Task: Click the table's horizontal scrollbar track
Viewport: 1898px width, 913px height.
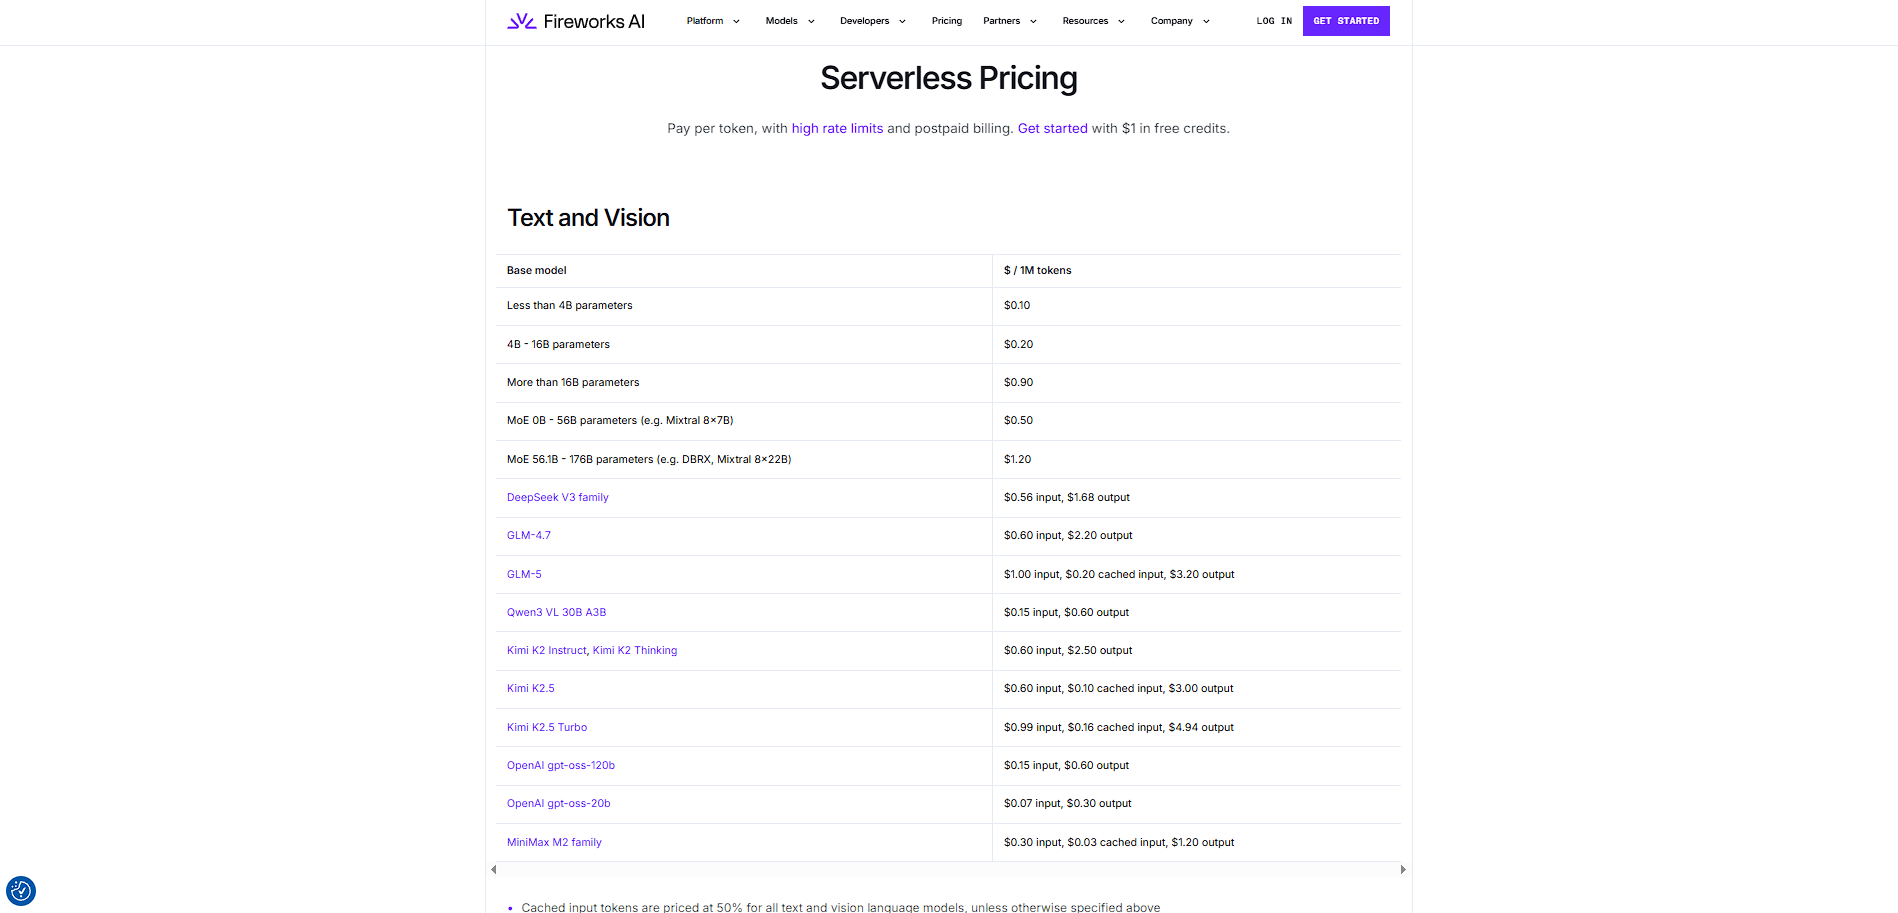Action: [x=948, y=870]
